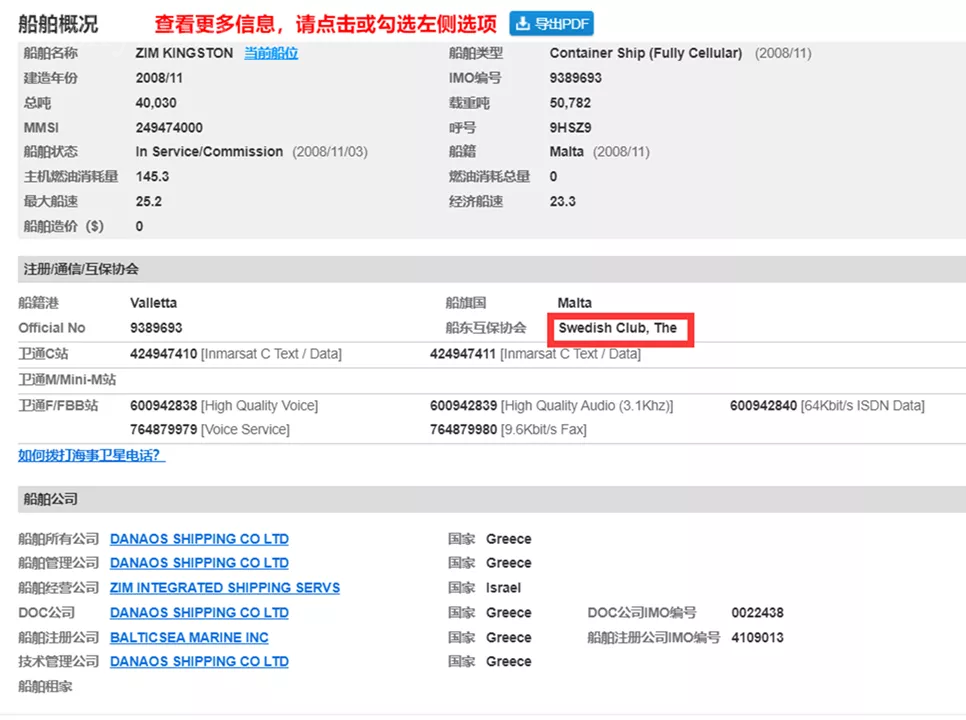Select gross tonnage value 40,030
Image resolution: width=966 pixels, height=720 pixels.
tap(156, 103)
